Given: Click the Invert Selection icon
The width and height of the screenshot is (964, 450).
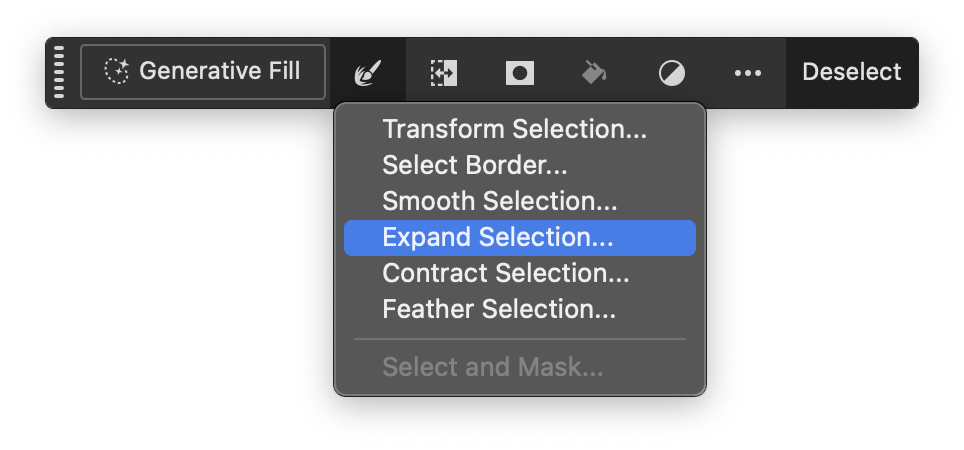Looking at the screenshot, I should (443, 73).
